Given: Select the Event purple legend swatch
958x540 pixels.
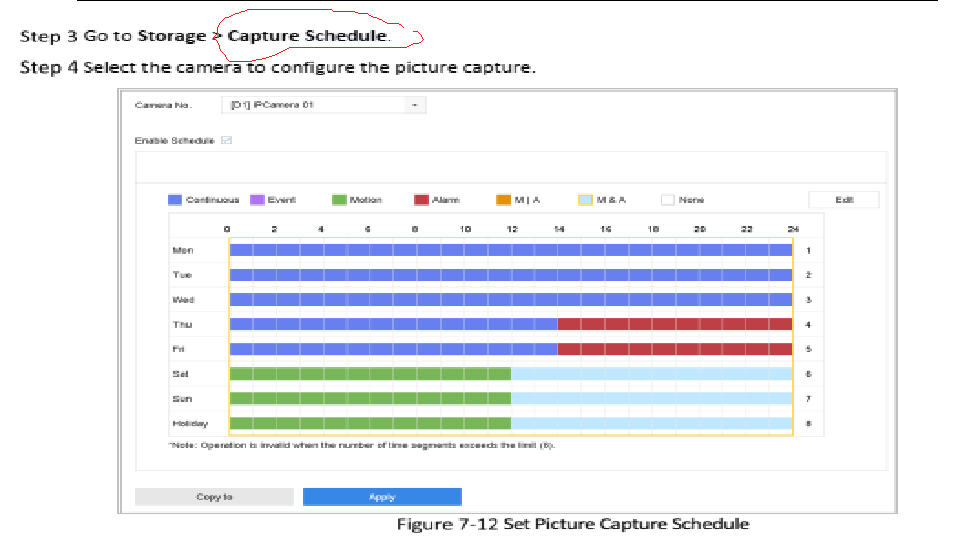Looking at the screenshot, I should [257, 200].
